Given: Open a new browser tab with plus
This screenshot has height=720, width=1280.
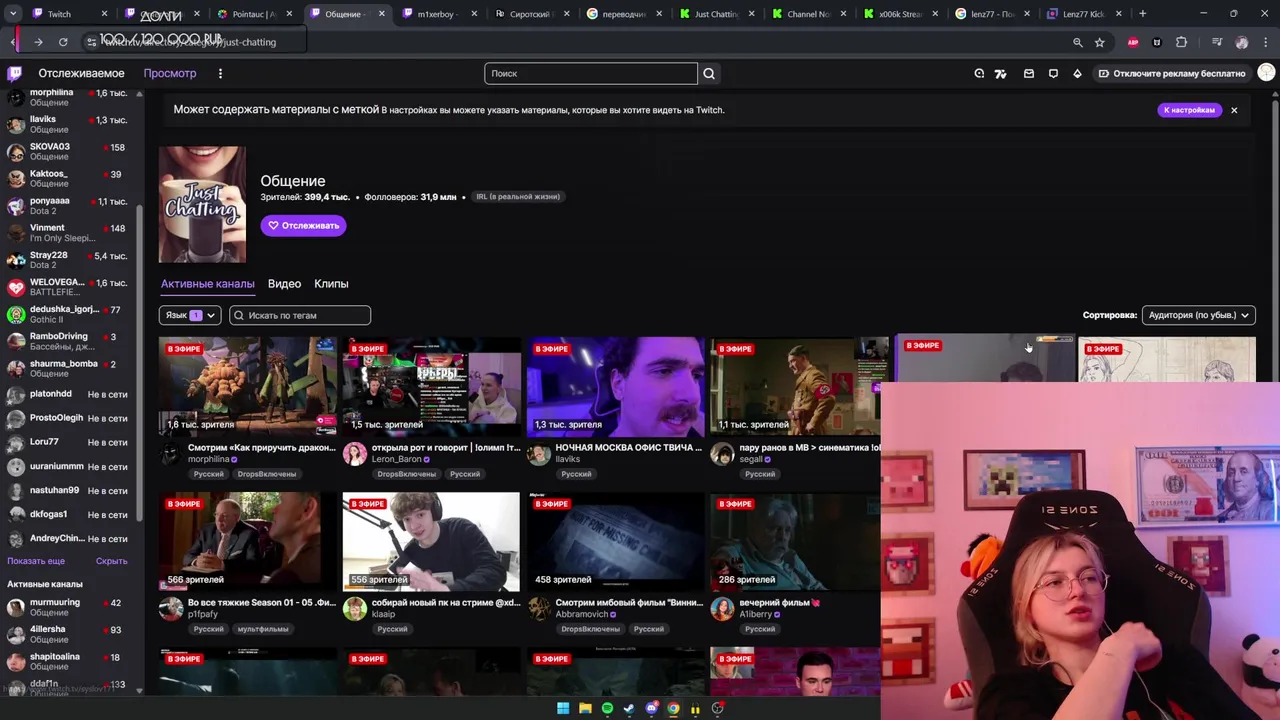Looking at the screenshot, I should coord(1143,14).
